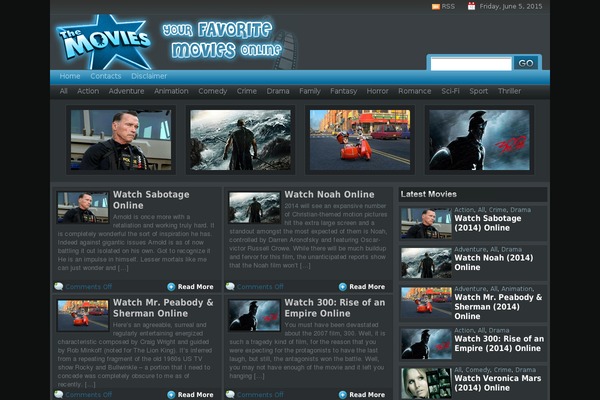Click the small Noah post thumbnail
Image resolution: width=600 pixels, height=400 pixels.
pyautogui.click(x=254, y=207)
